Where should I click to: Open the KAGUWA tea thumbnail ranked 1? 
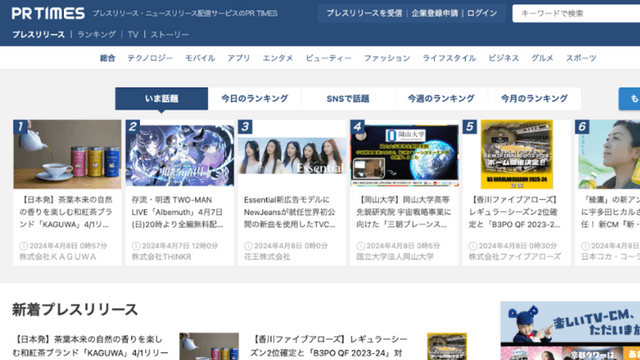click(67, 154)
